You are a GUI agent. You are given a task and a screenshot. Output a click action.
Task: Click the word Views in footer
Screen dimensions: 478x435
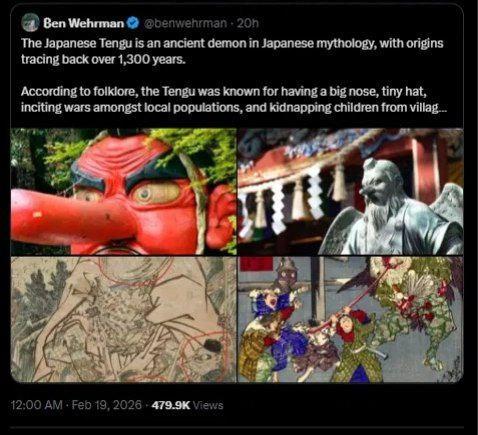tap(208, 405)
